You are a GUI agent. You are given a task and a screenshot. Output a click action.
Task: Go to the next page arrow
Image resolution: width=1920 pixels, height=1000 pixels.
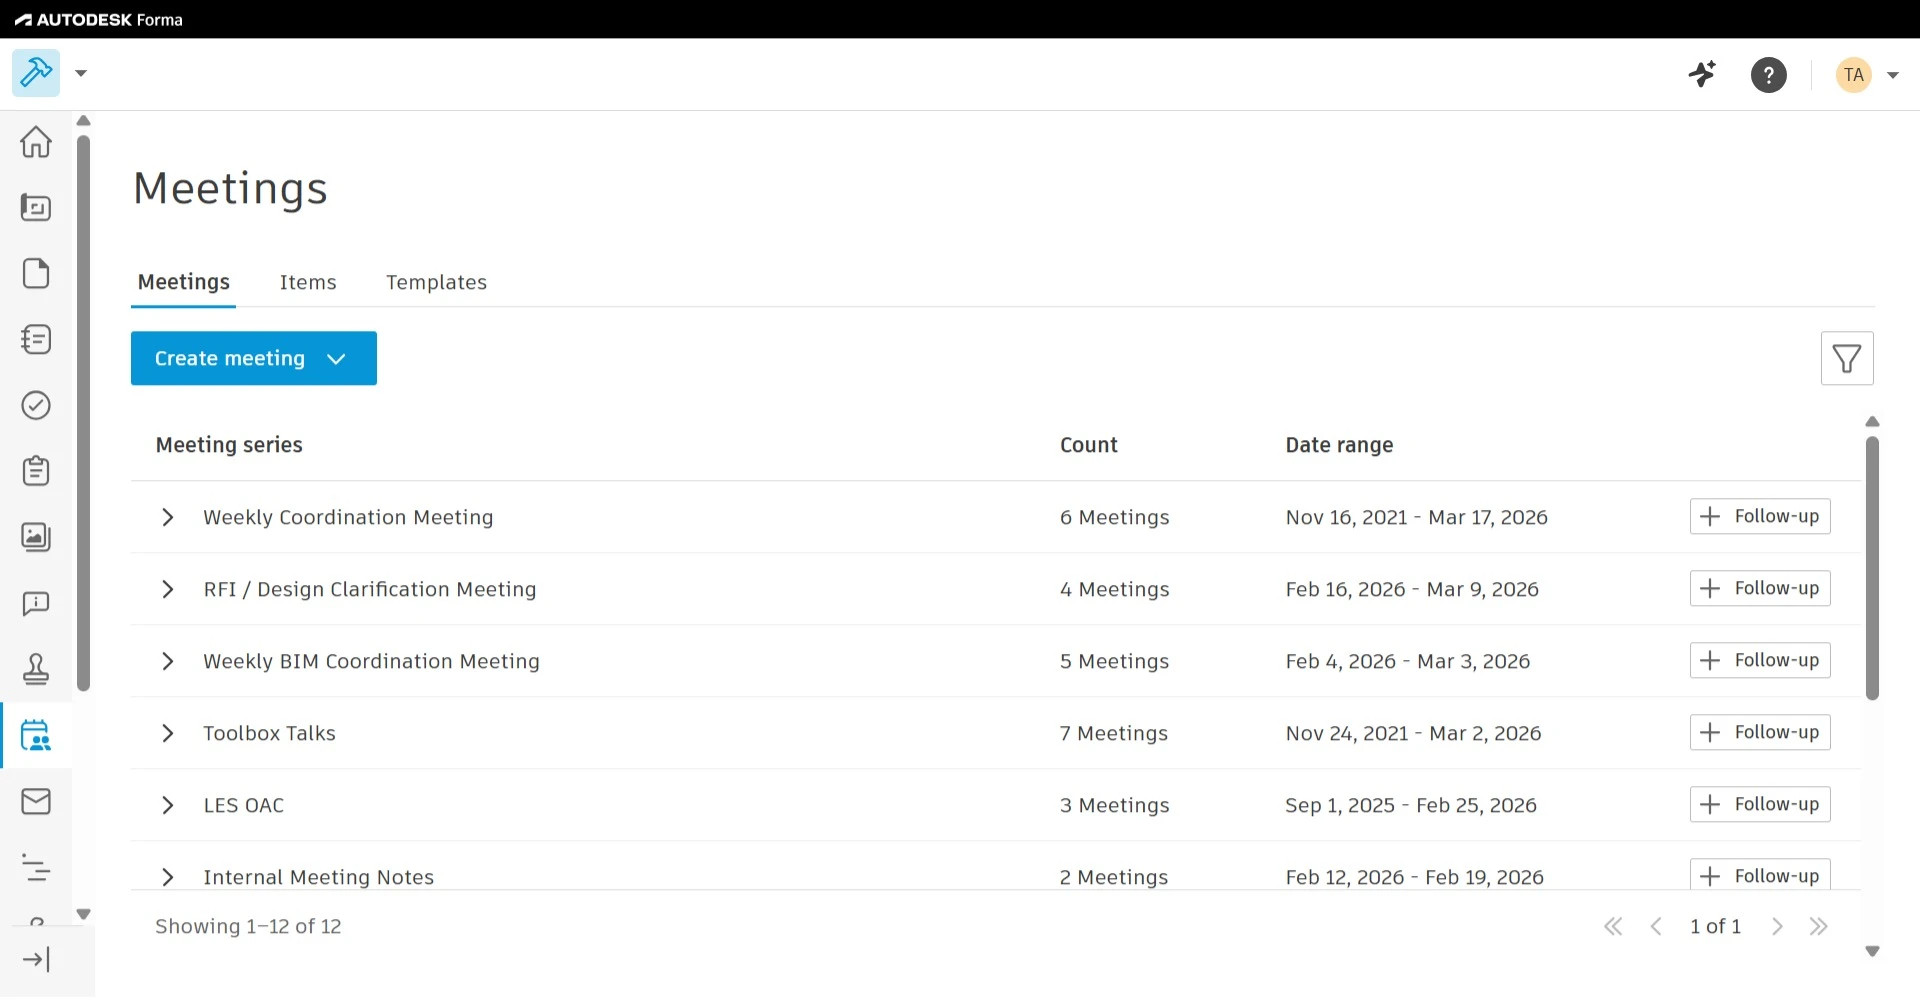(x=1777, y=927)
